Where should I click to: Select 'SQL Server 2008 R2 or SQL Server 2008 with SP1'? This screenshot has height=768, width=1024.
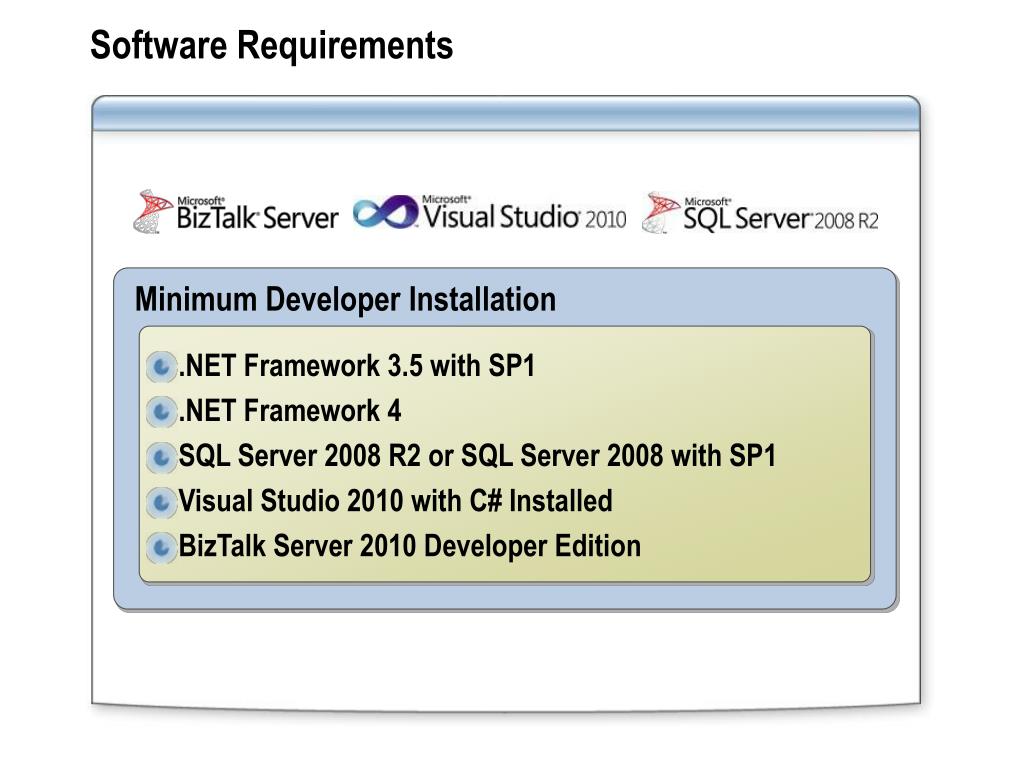coord(477,456)
